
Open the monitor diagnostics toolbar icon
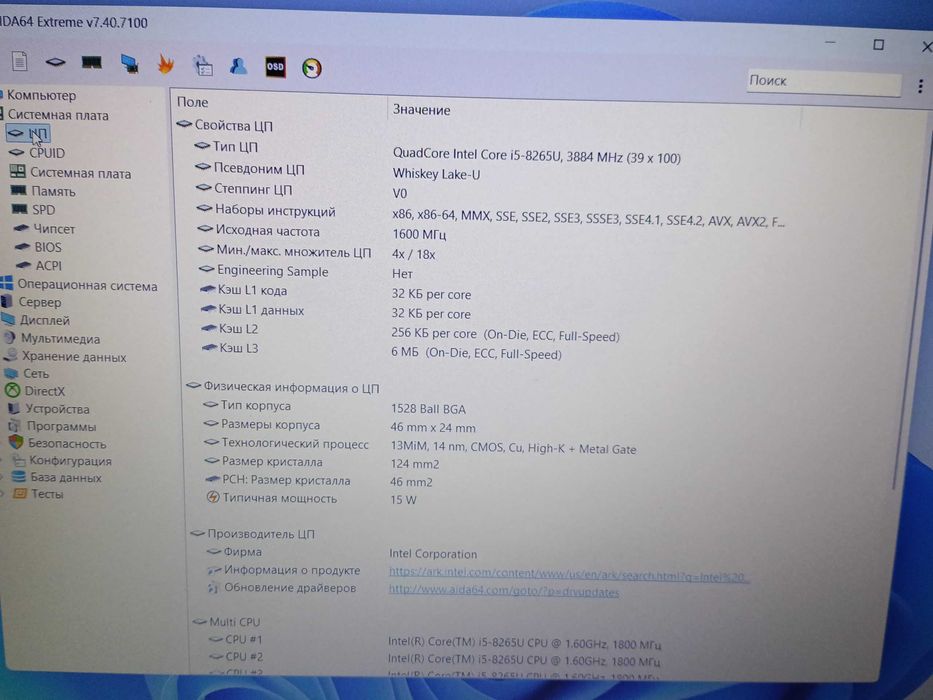[x=129, y=63]
